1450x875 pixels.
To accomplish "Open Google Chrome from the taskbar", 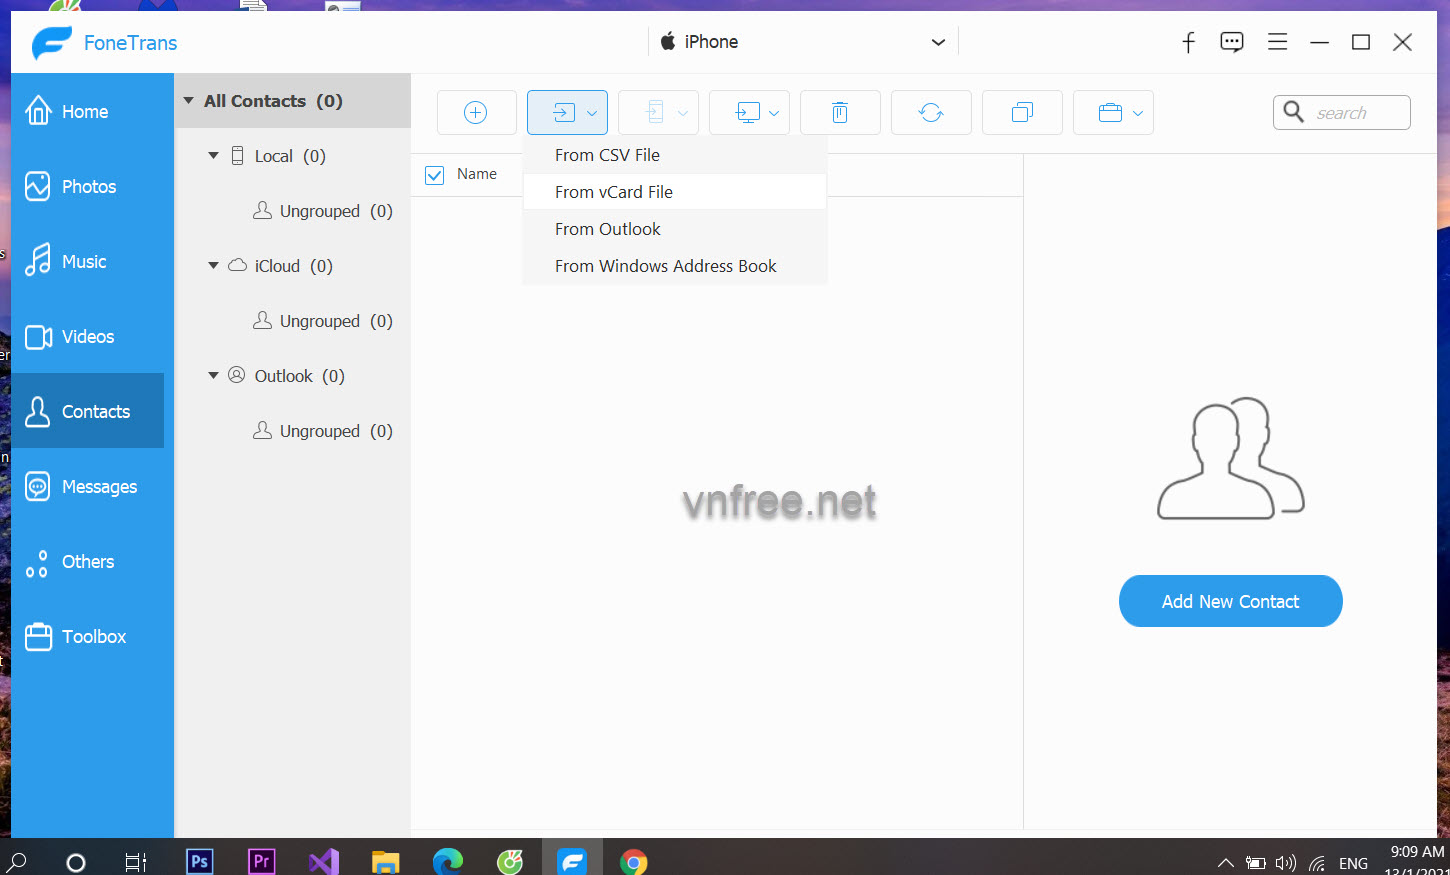I will click(x=633, y=861).
